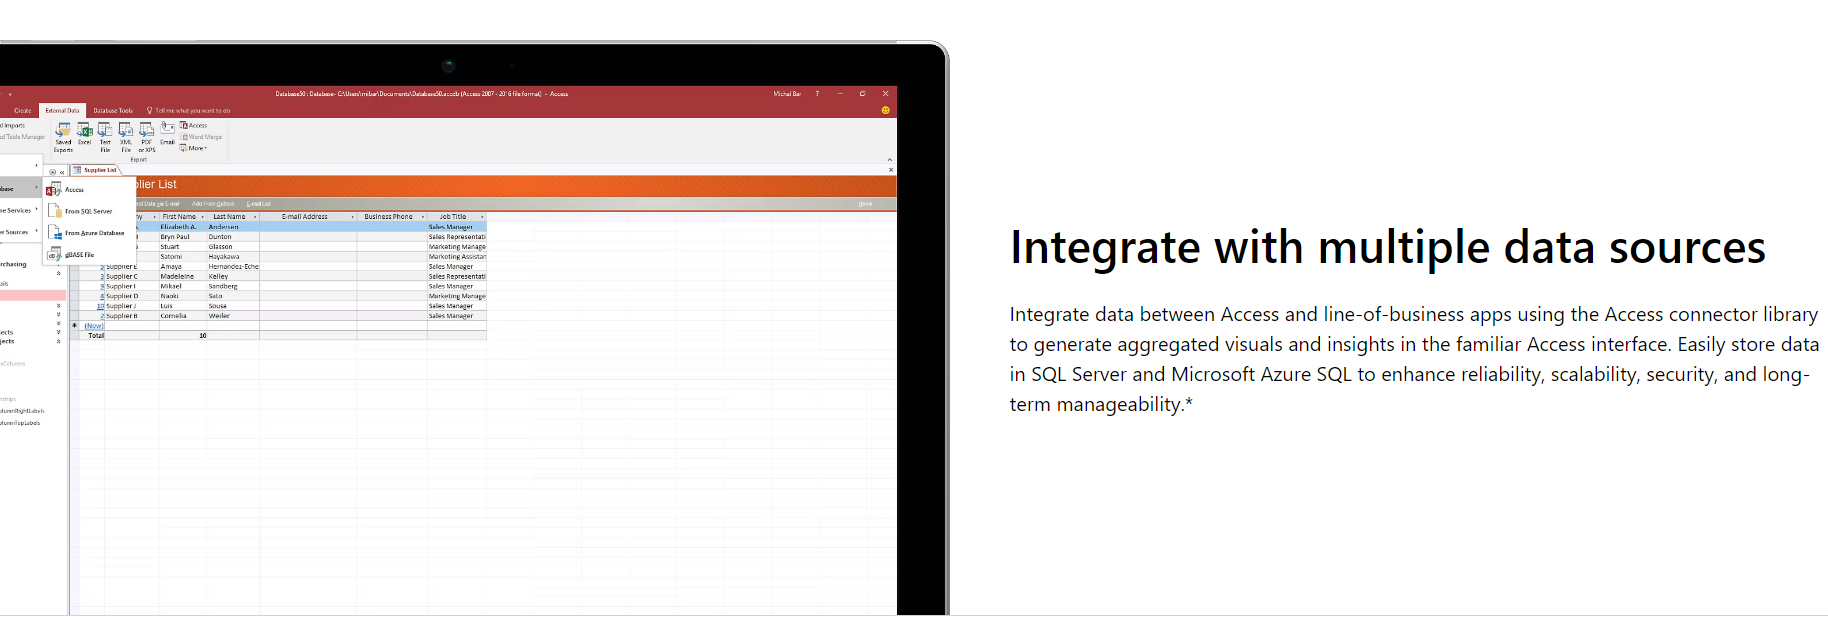Viewport: 1828px width, 617px height.
Task: Select the Hayakawa cell
Action: pos(232,257)
